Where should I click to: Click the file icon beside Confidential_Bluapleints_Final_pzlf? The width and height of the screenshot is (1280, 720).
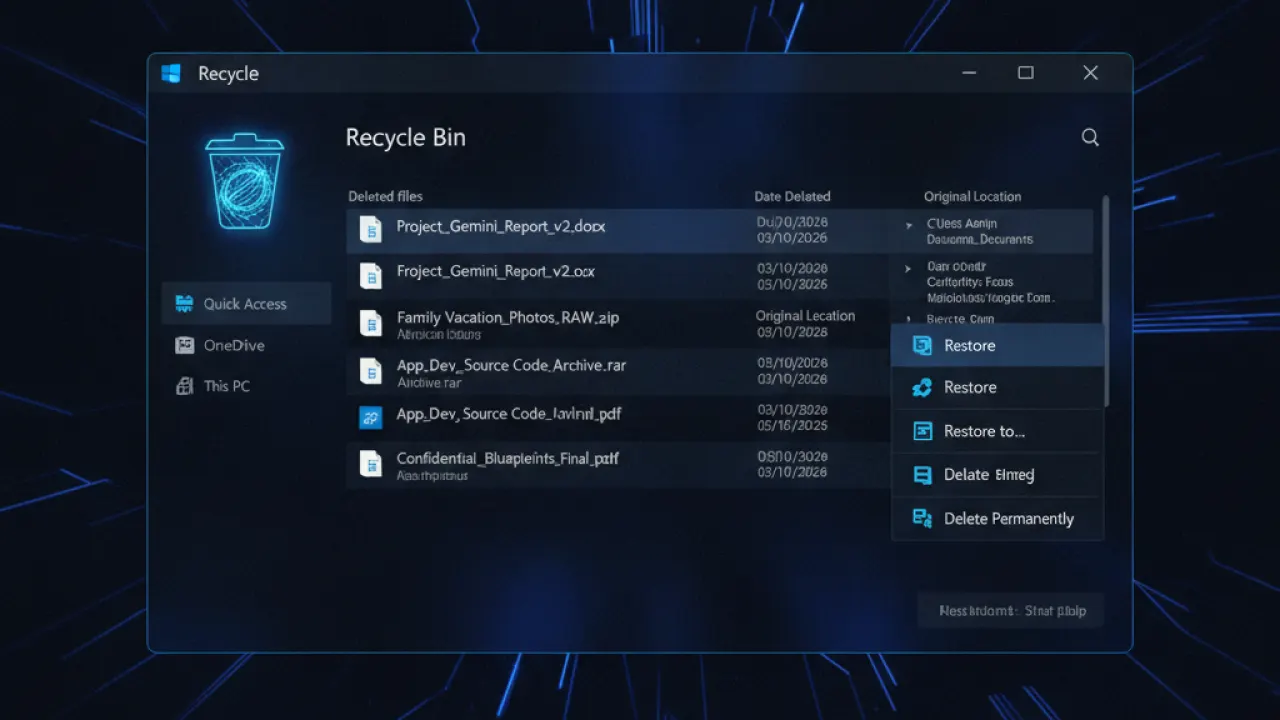click(371, 463)
